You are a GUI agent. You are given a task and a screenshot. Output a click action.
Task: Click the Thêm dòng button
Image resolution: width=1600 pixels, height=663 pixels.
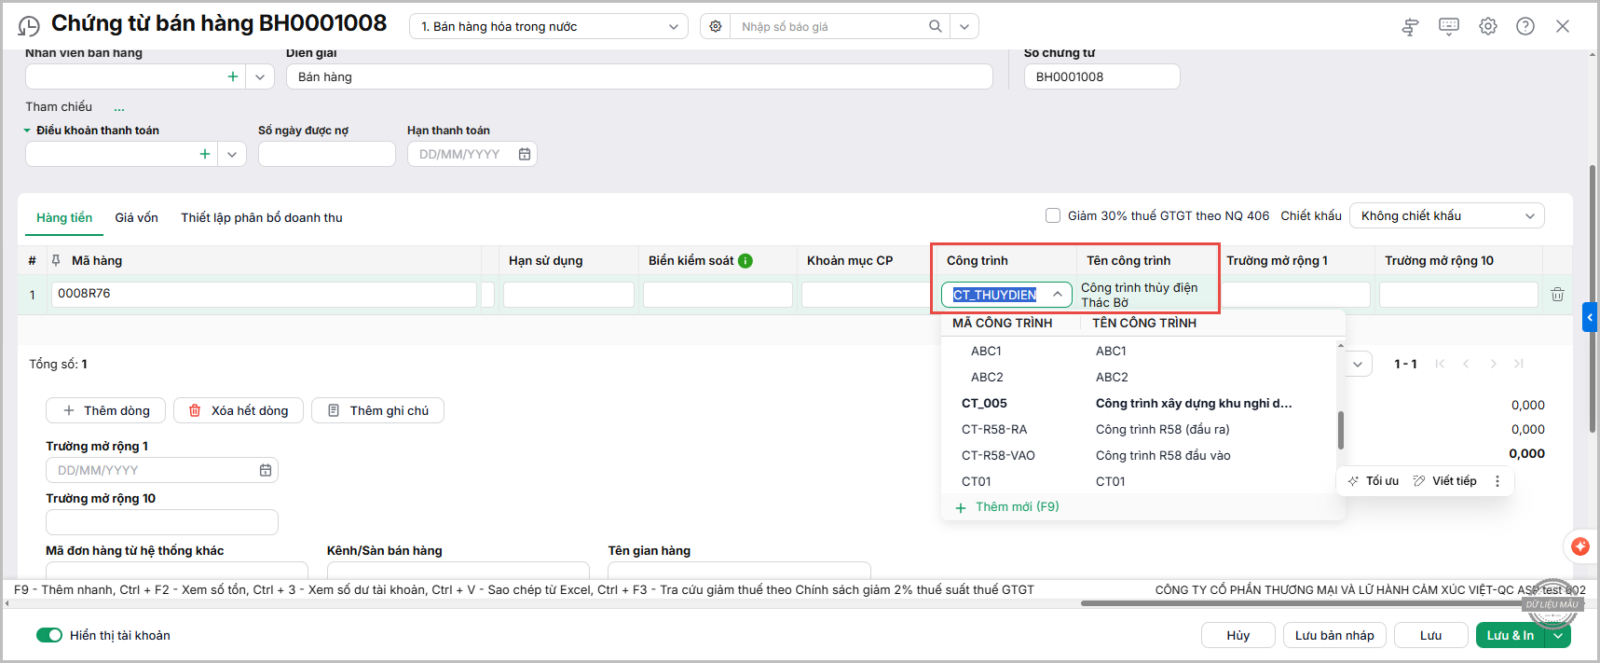(x=106, y=410)
